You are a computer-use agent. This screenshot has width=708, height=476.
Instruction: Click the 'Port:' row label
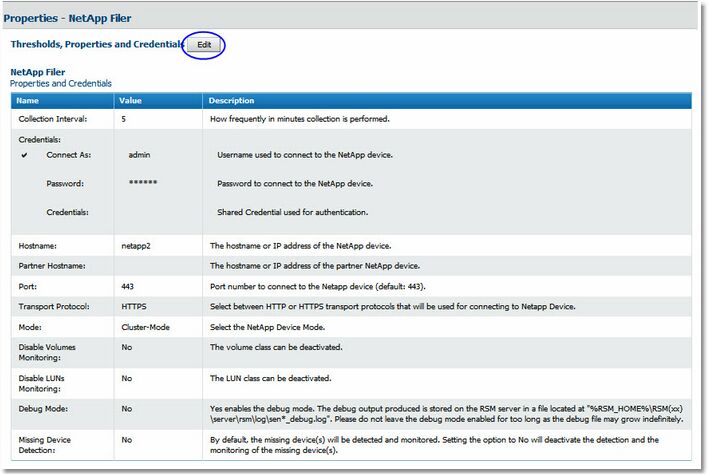28,287
